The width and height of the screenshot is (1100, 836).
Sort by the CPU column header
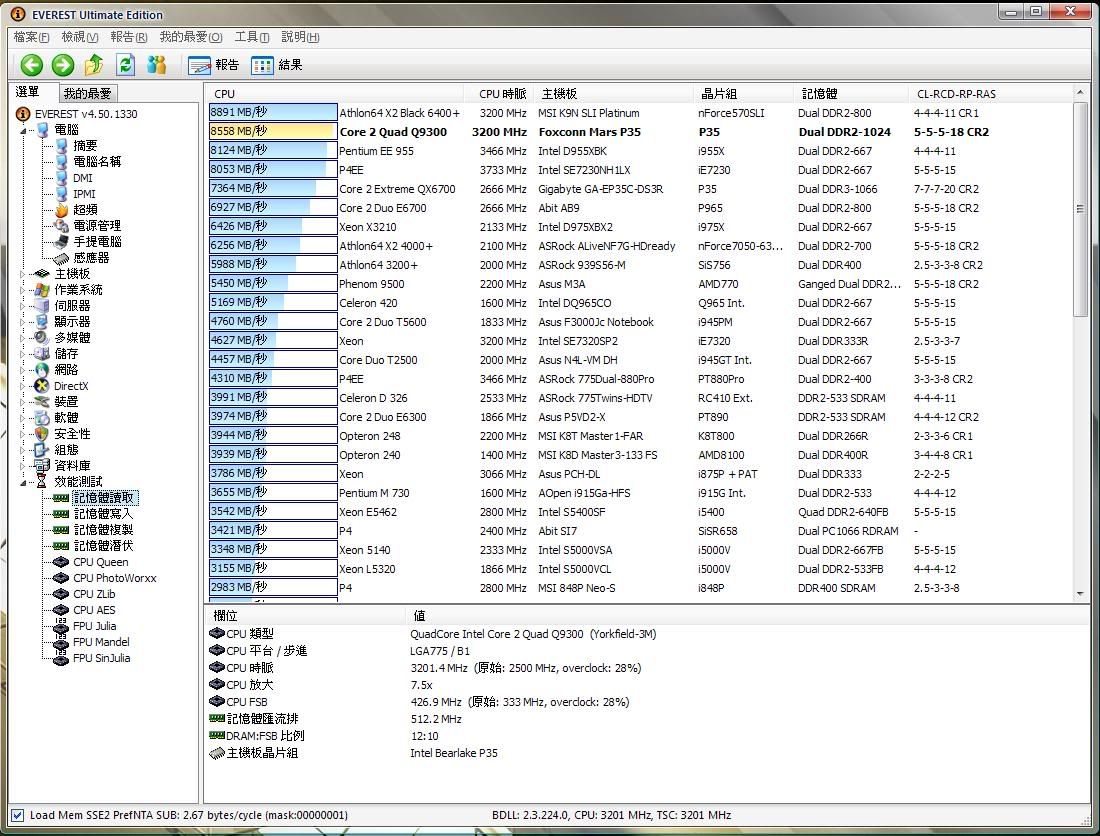click(x=334, y=94)
